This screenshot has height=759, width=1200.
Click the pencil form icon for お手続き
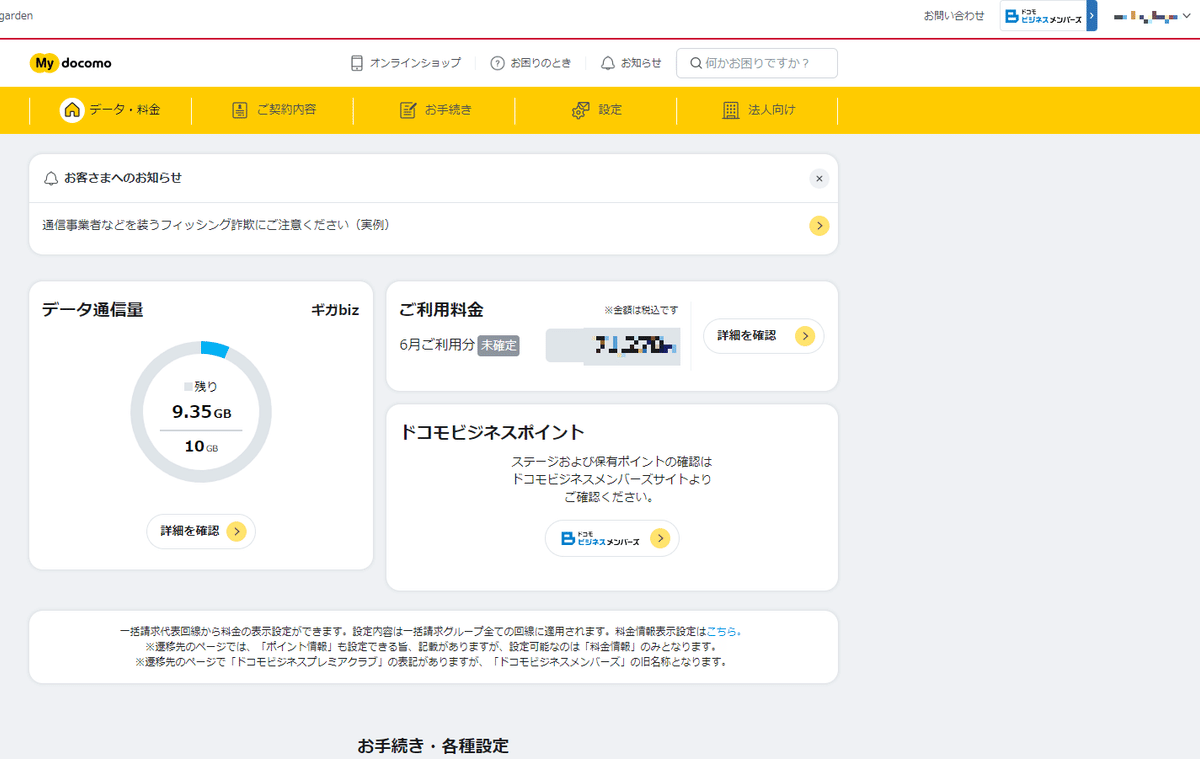tap(407, 110)
